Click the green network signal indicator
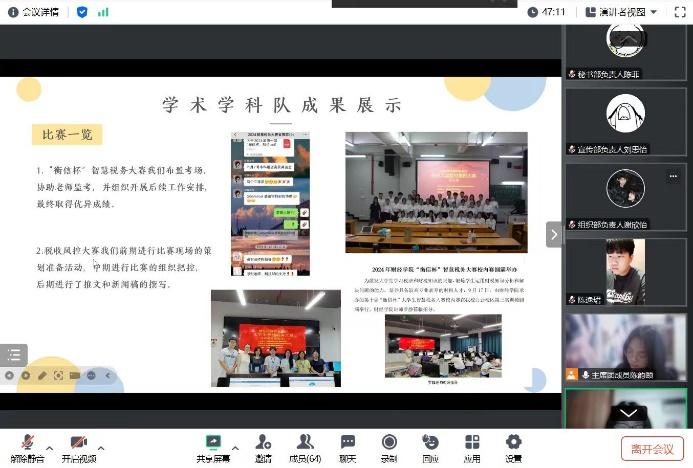693x468 pixels. coord(103,11)
